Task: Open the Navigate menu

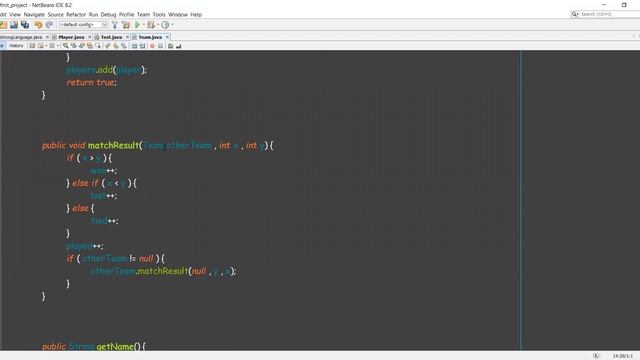Action: coord(34,15)
